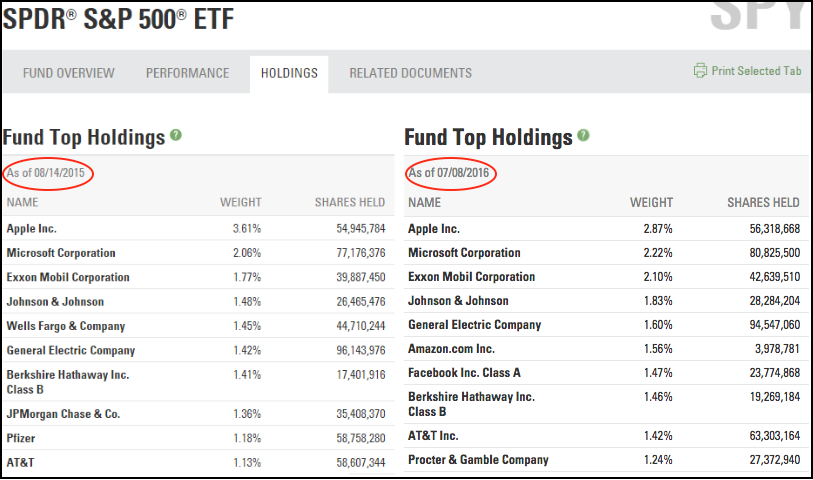Click Facebook Inc. Class A holding
Image resolution: width=813 pixels, height=480 pixels.
tap(464, 373)
